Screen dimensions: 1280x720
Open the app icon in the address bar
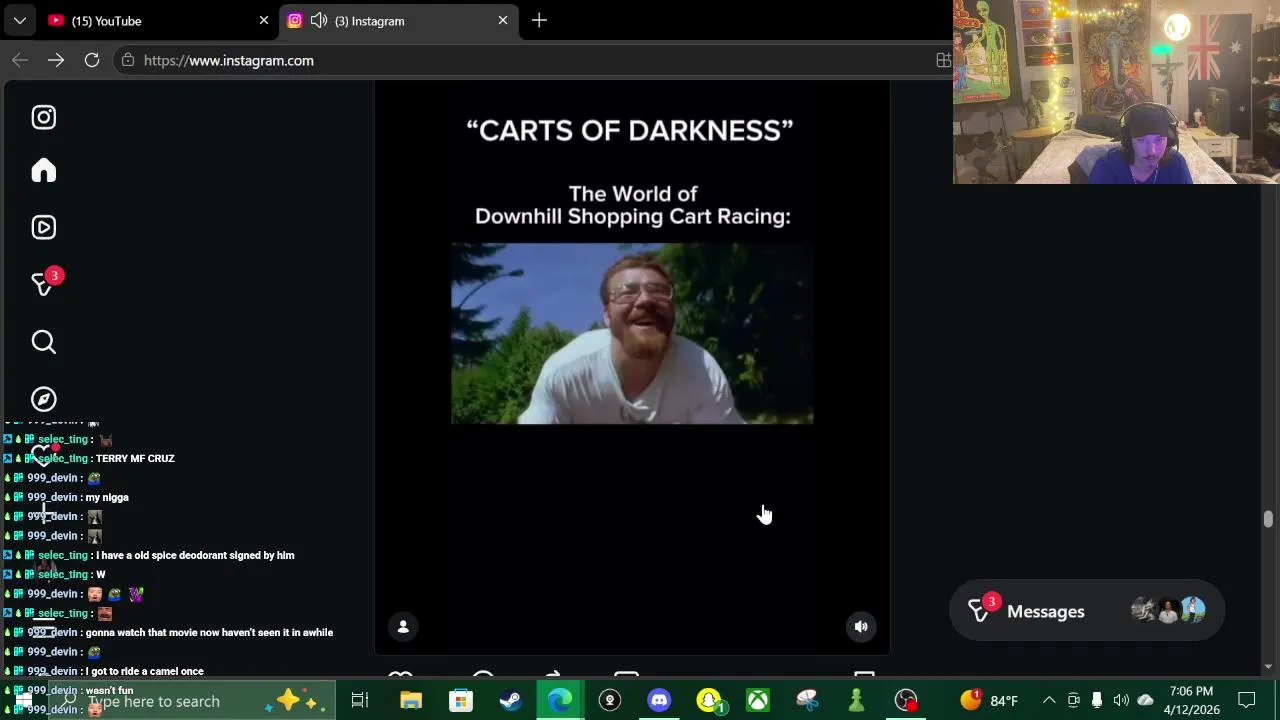[942, 60]
